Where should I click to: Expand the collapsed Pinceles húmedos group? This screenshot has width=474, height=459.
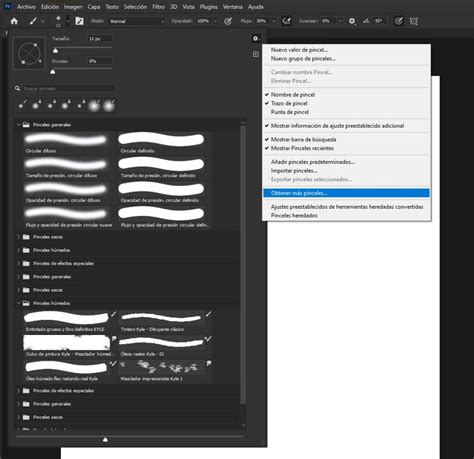(18, 250)
